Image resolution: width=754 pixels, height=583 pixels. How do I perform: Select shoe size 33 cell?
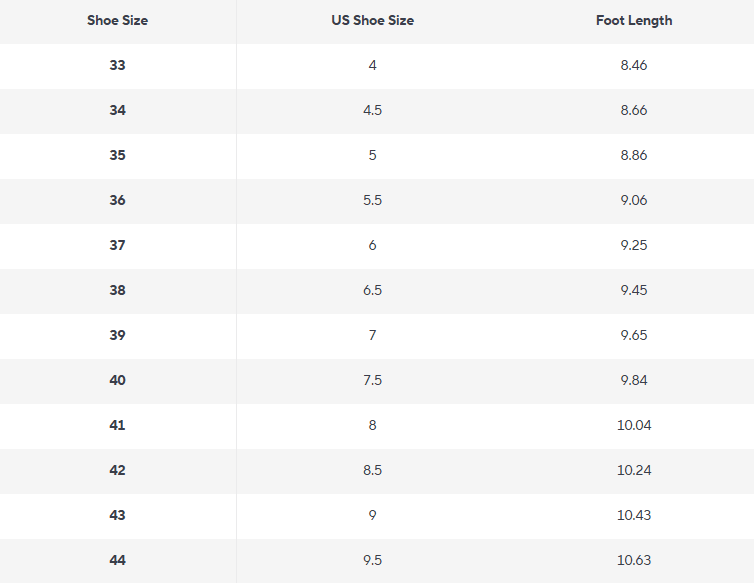(x=117, y=65)
